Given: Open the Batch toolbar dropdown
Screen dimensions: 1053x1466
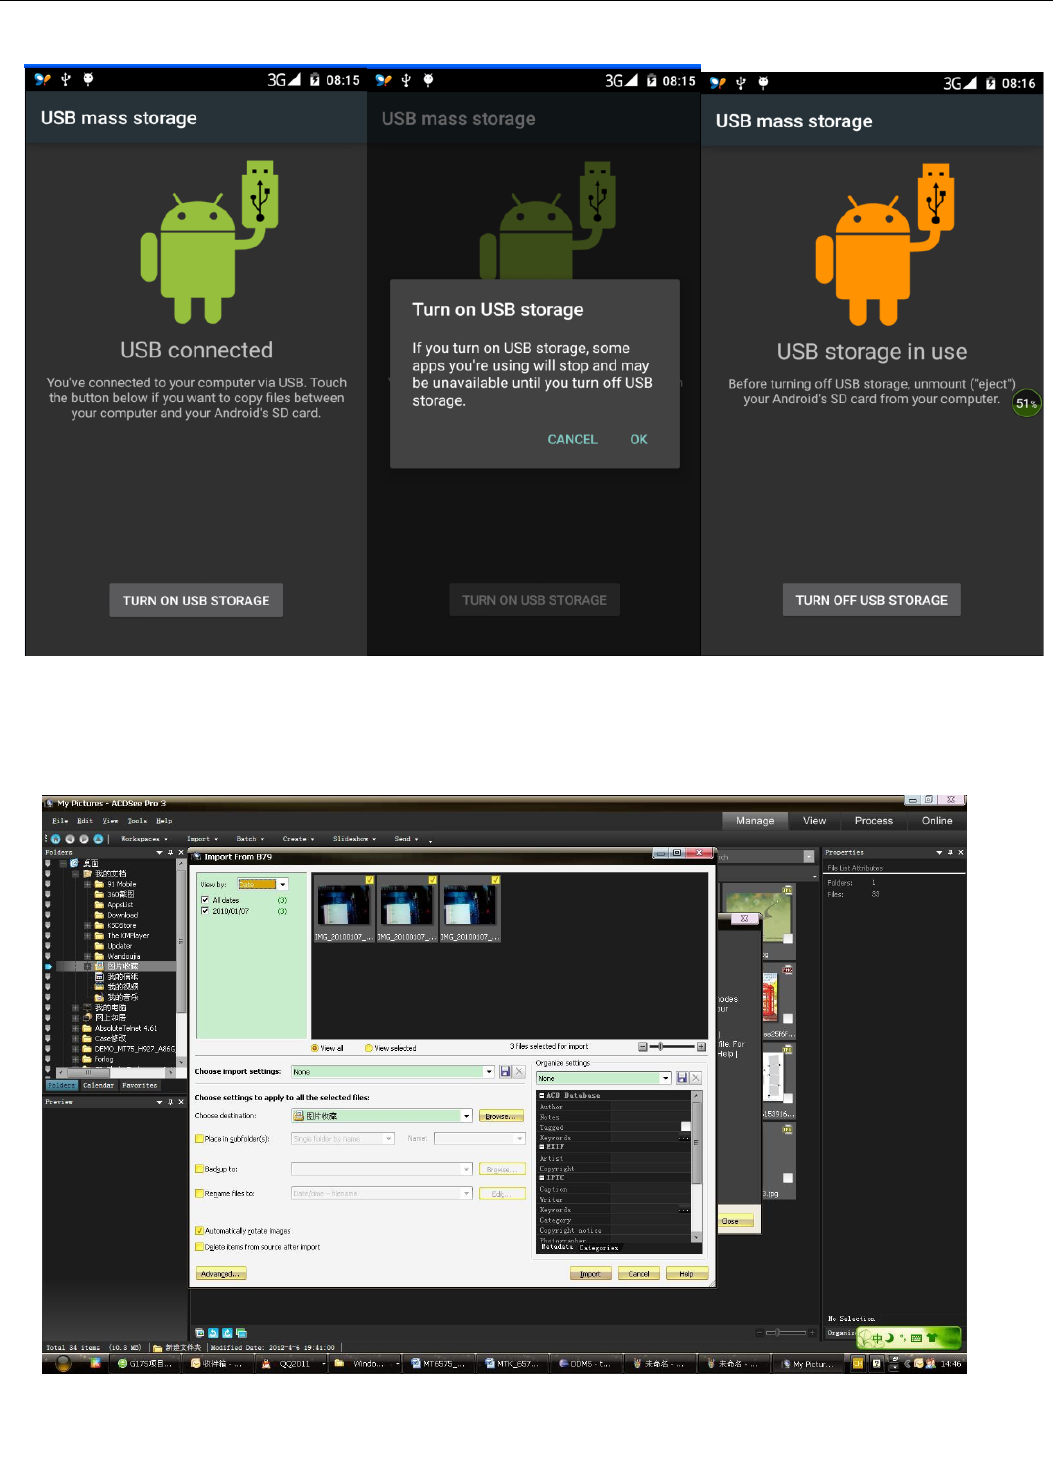Looking at the screenshot, I should [x=250, y=839].
